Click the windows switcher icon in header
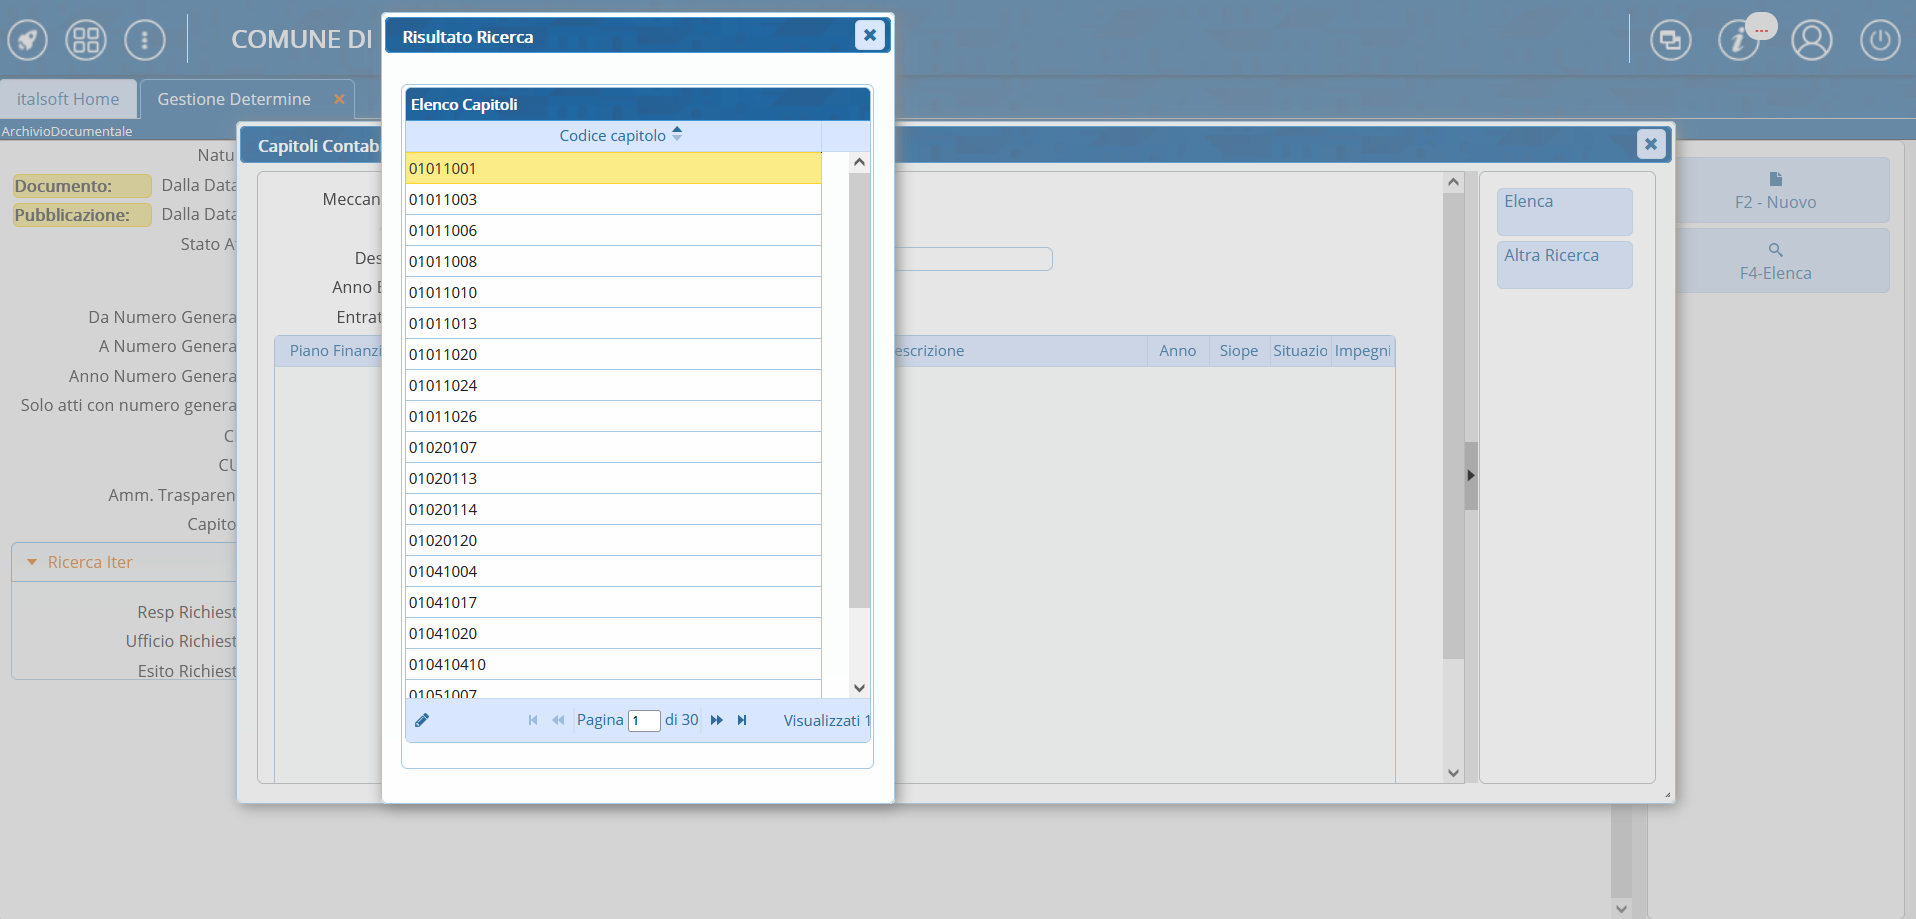 coord(1670,40)
